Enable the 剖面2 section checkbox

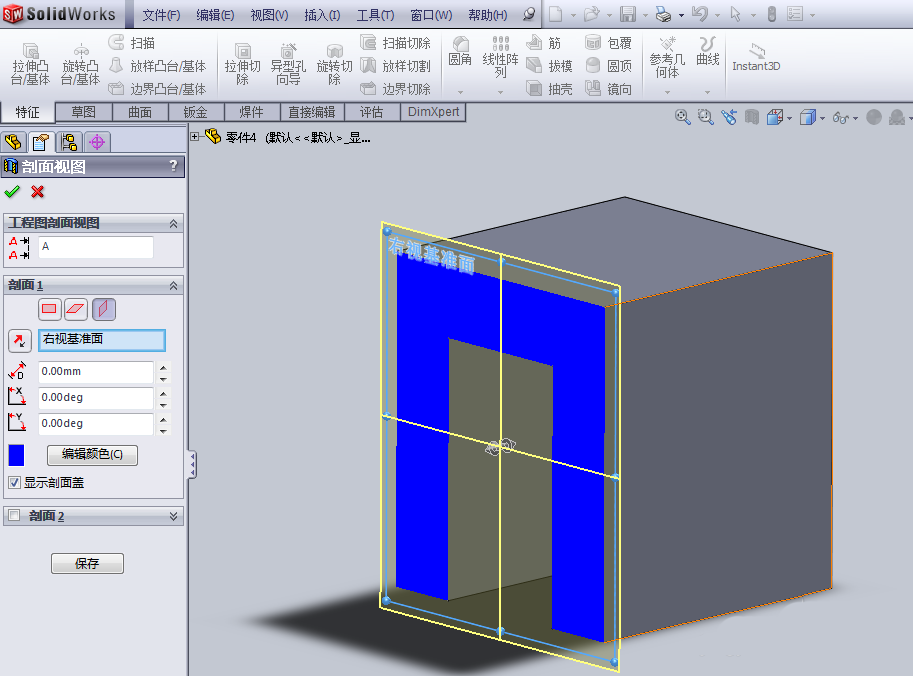point(14,513)
